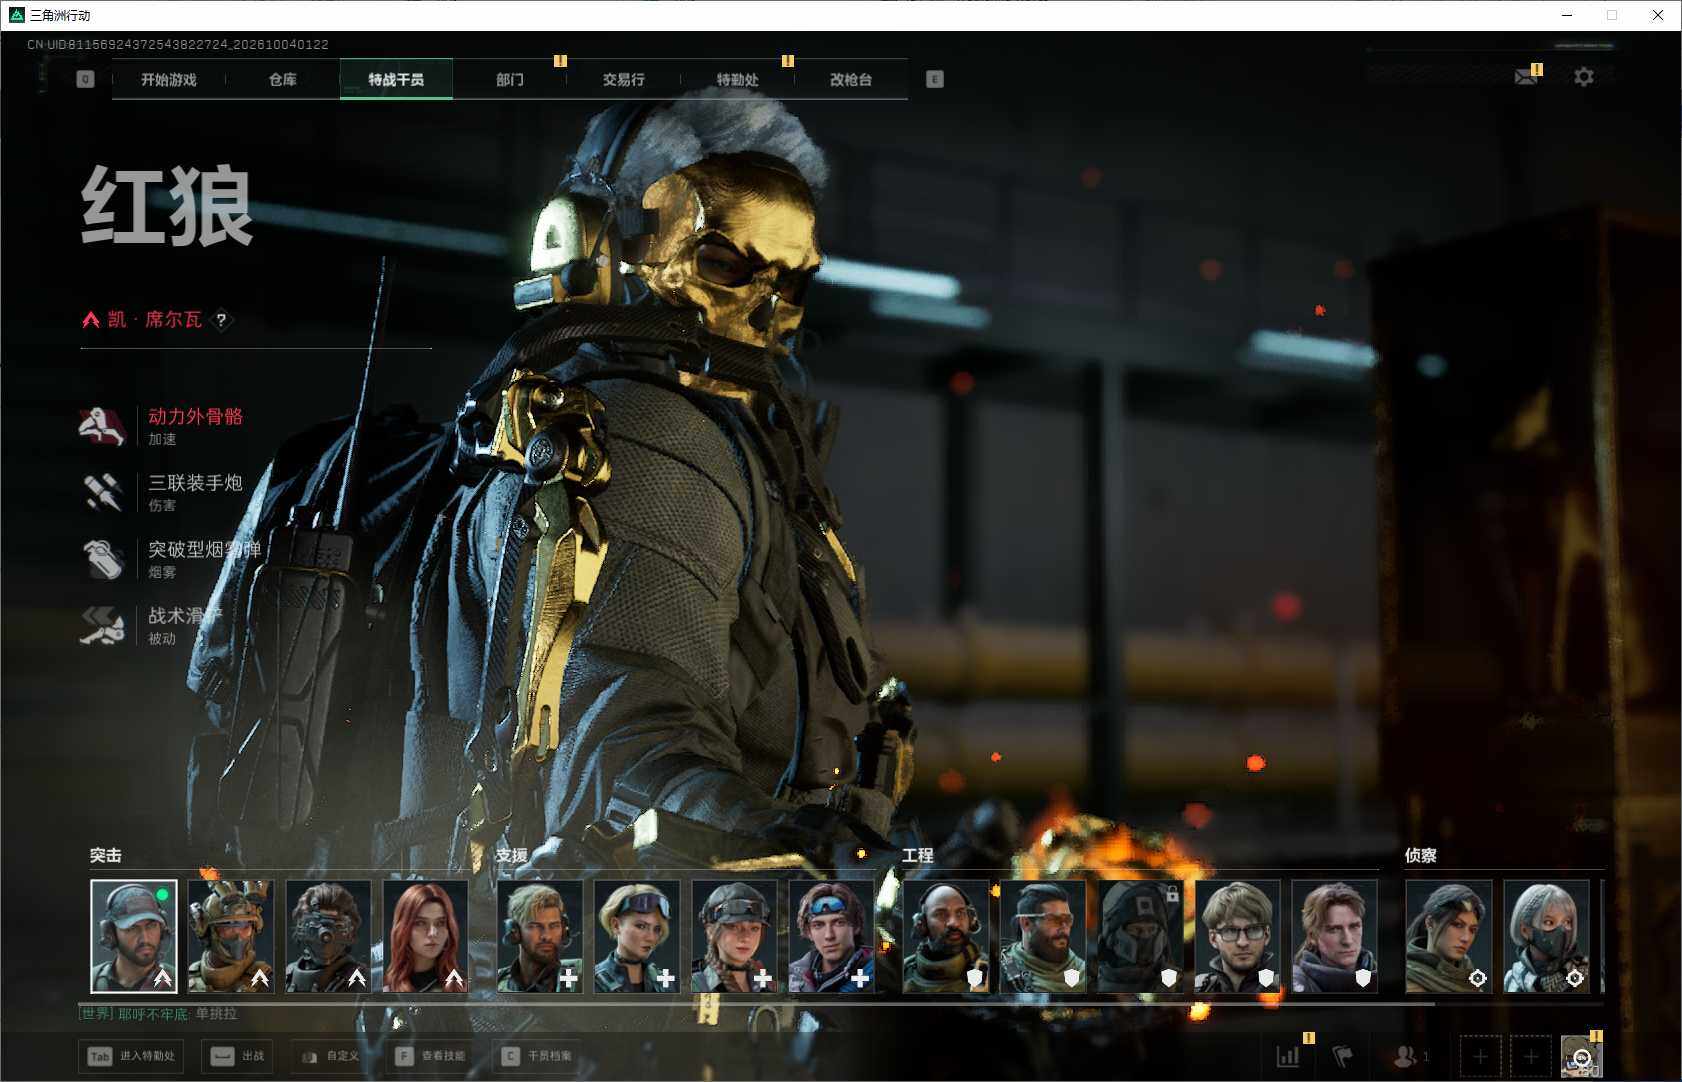Select the 特战干员 tab
The width and height of the screenshot is (1682, 1082).
396,79
